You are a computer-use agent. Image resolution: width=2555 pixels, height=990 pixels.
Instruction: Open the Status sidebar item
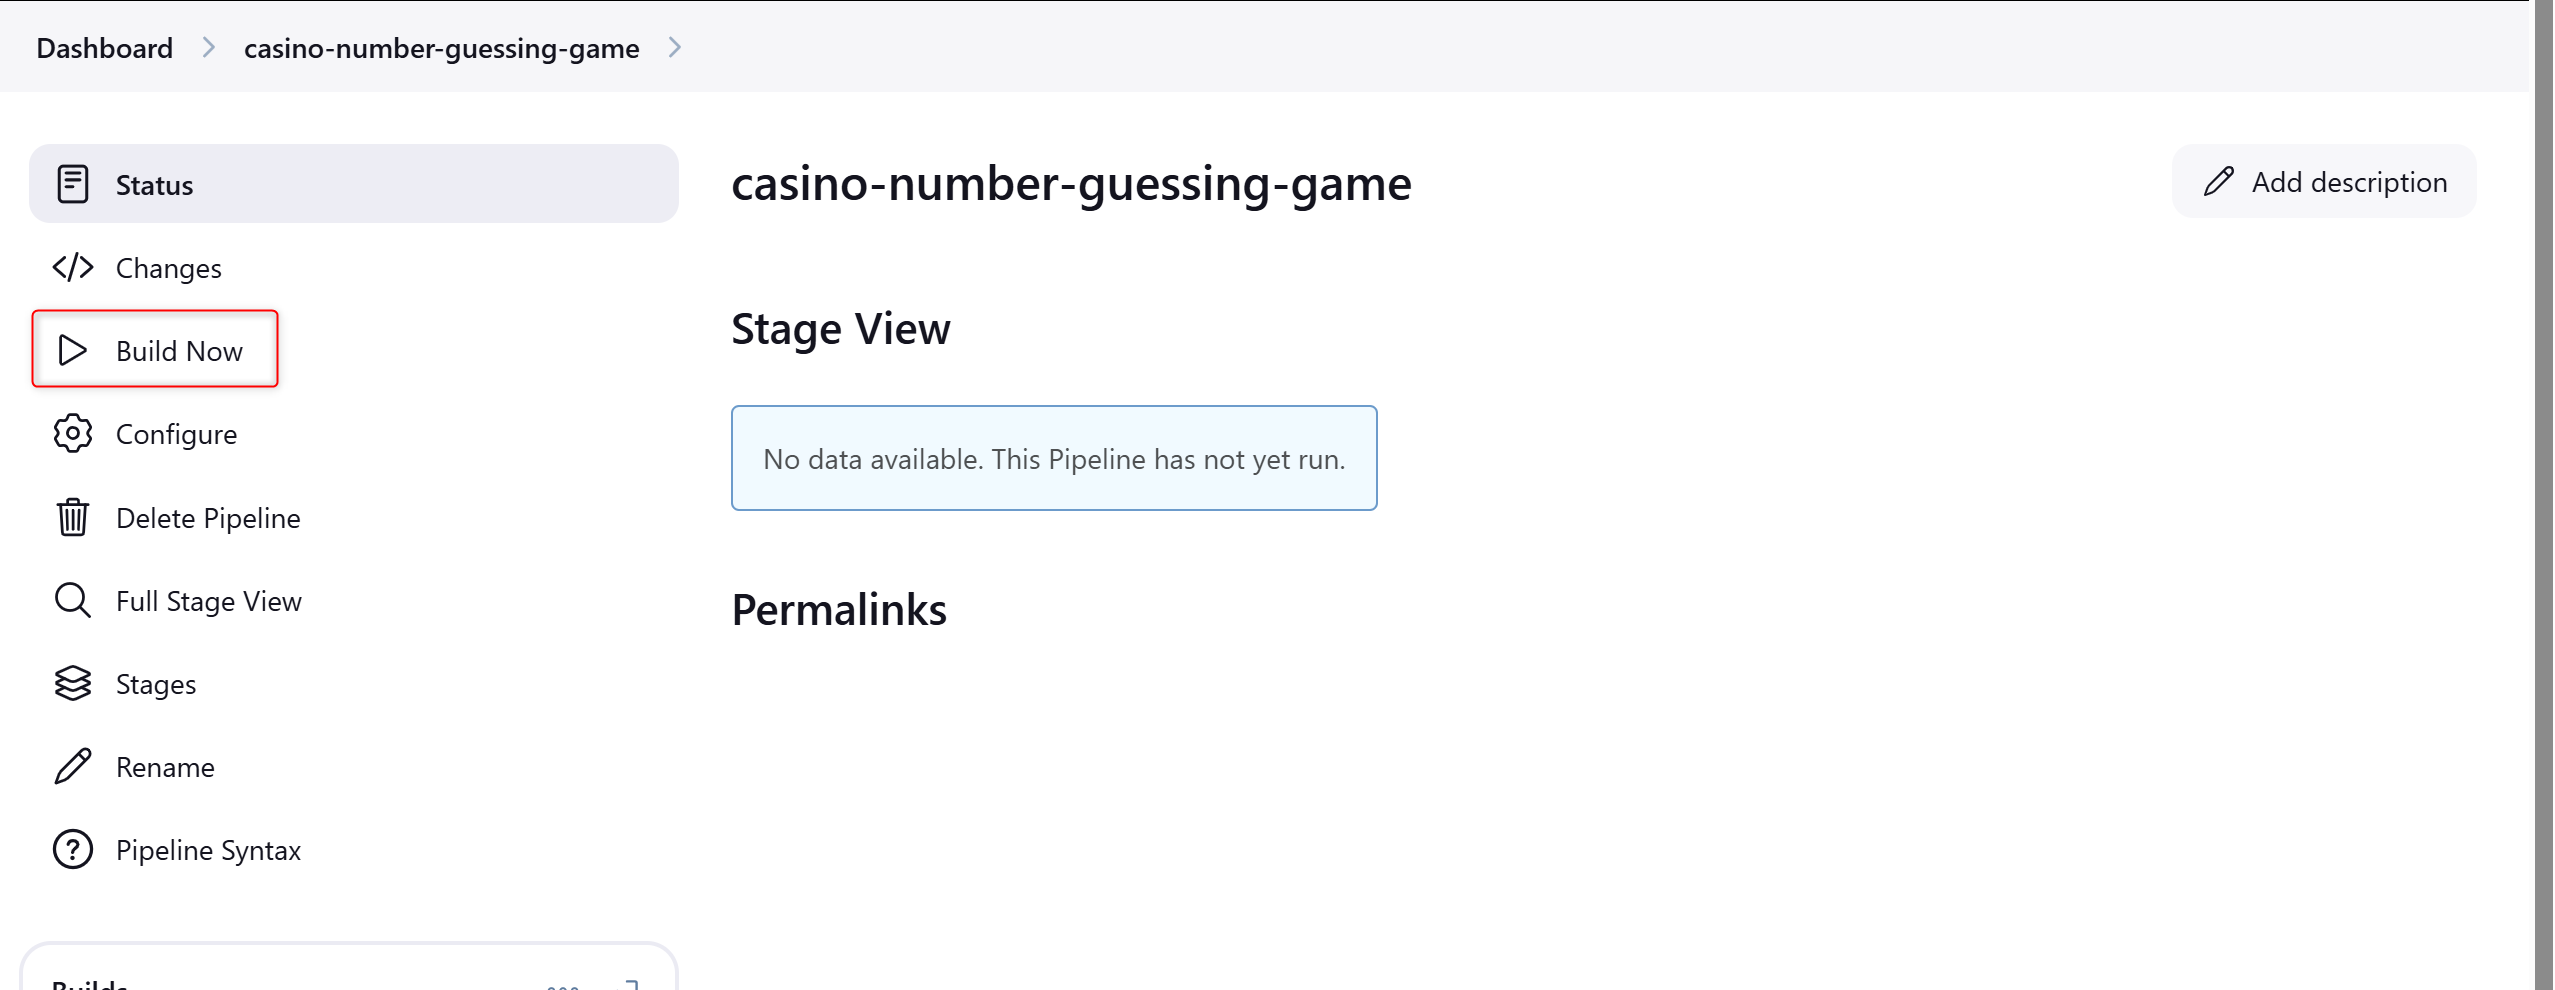tap(354, 184)
